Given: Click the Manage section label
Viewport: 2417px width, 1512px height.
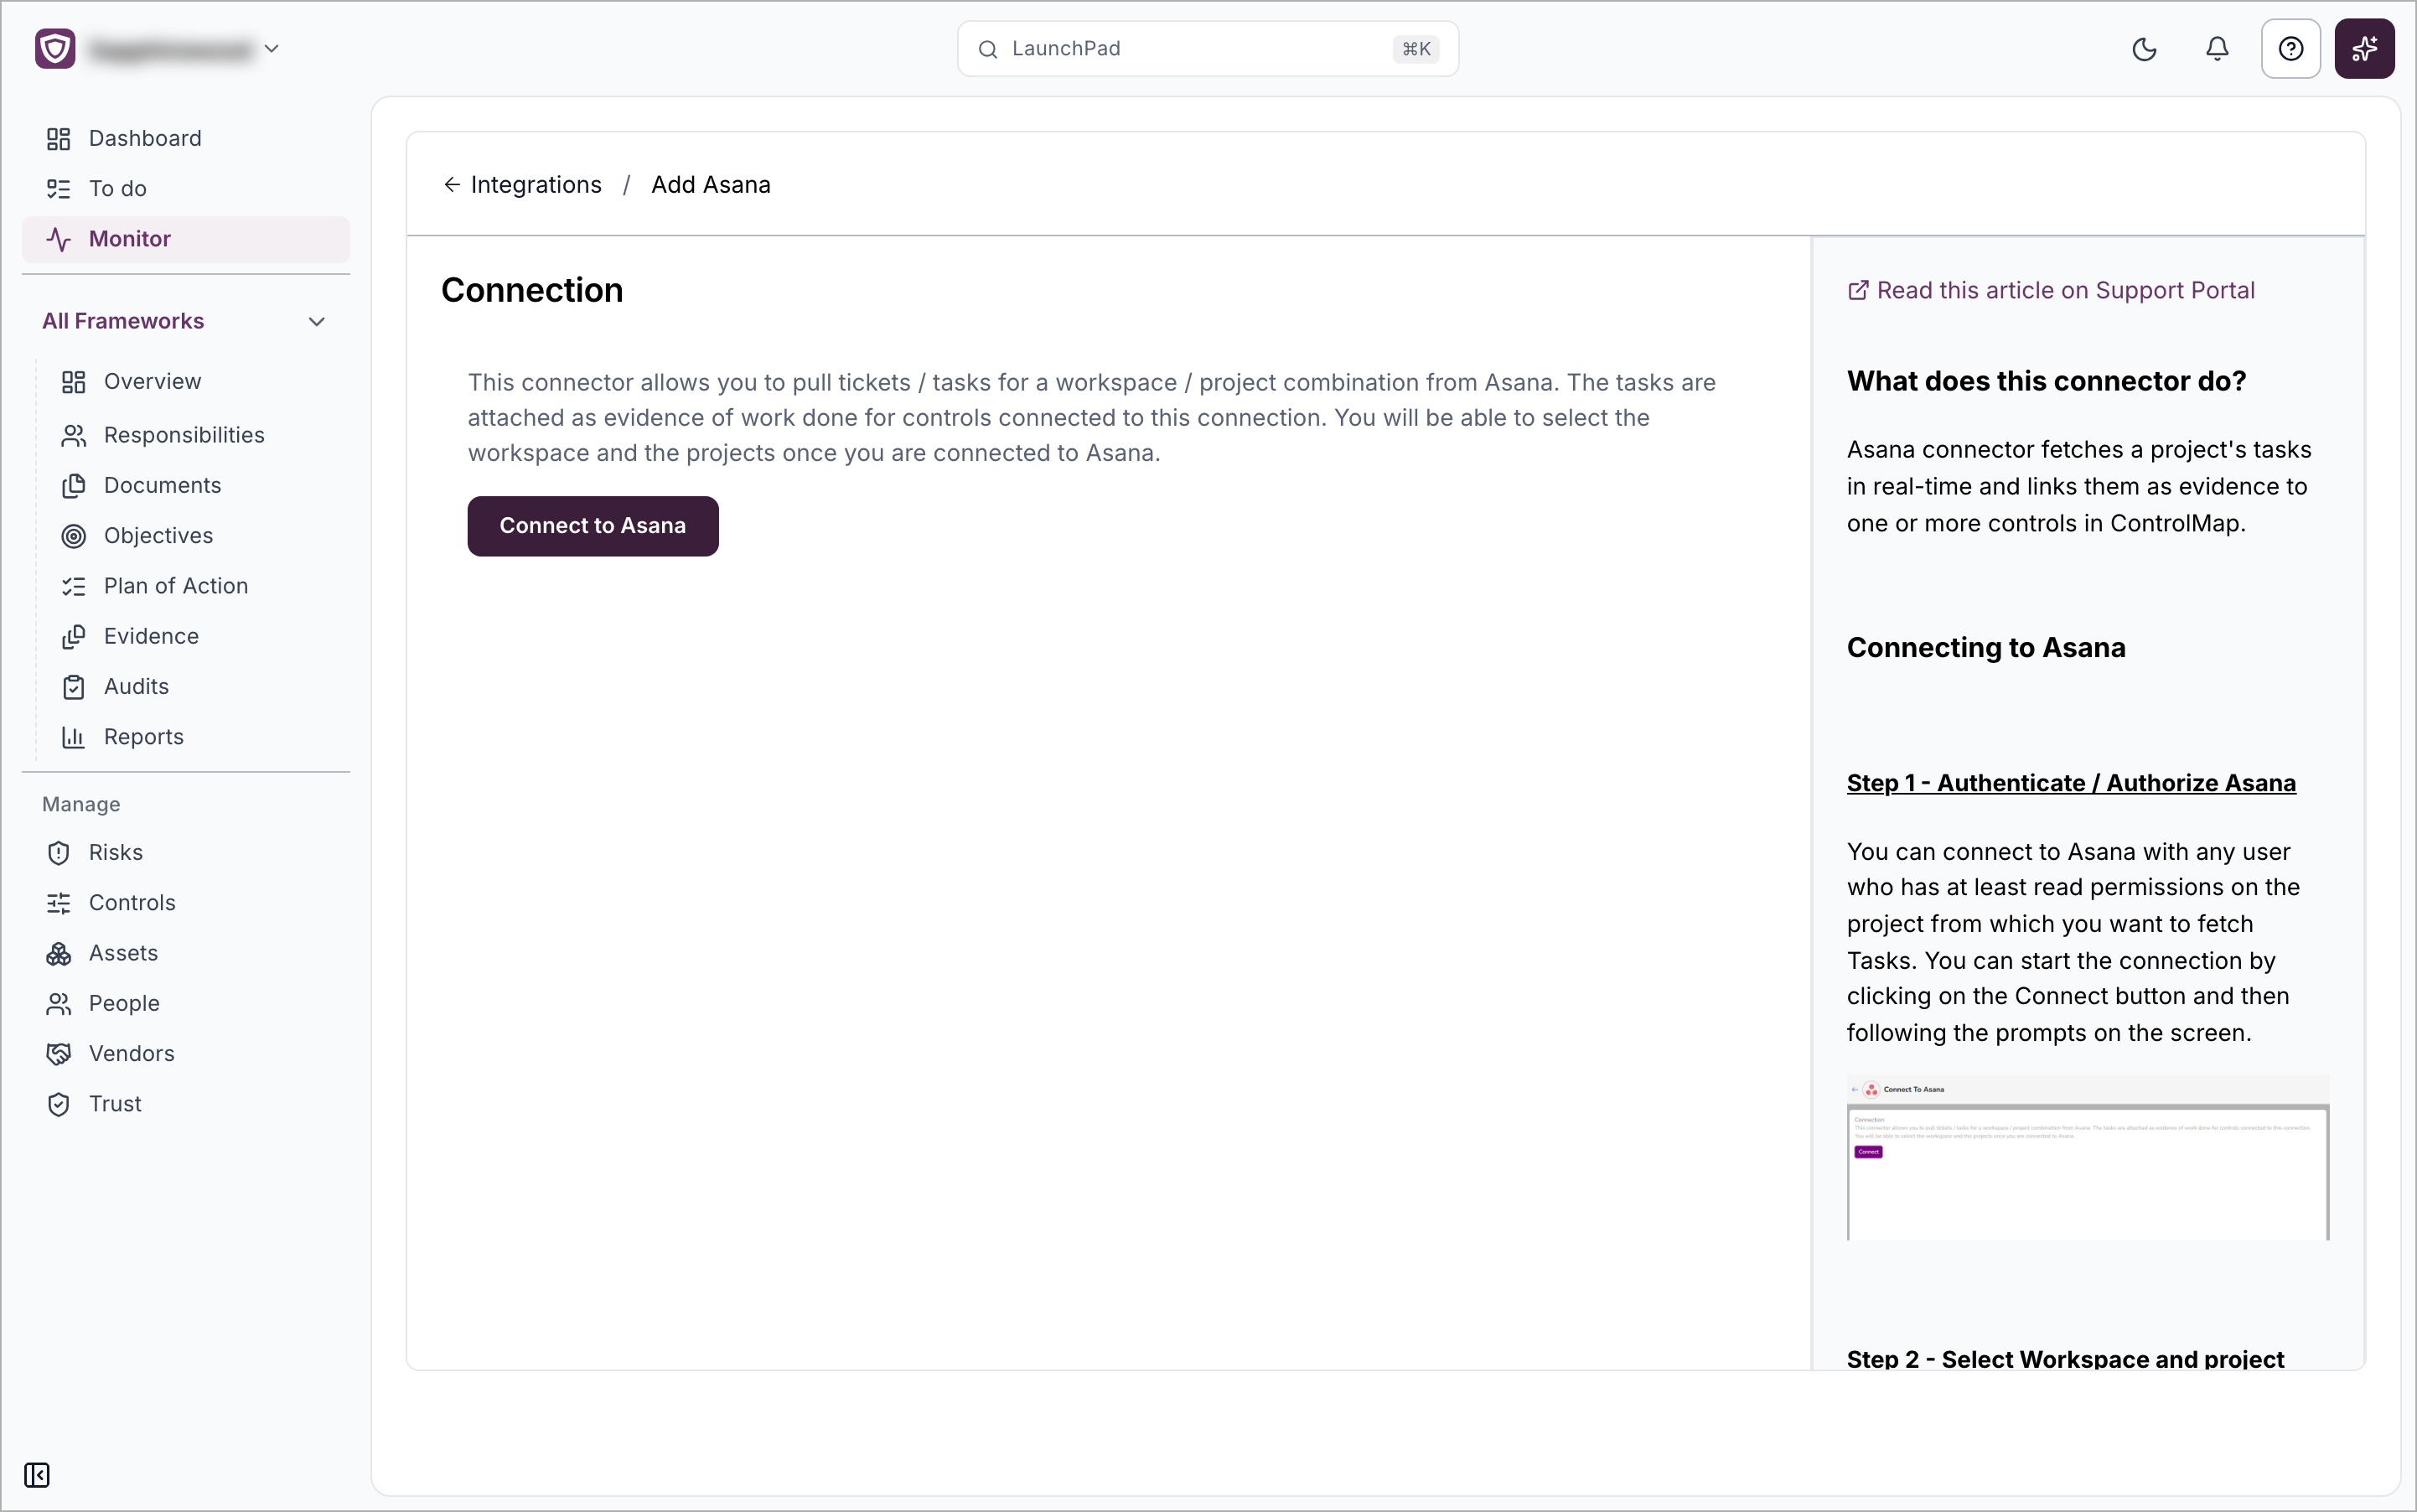Looking at the screenshot, I should click(81, 804).
